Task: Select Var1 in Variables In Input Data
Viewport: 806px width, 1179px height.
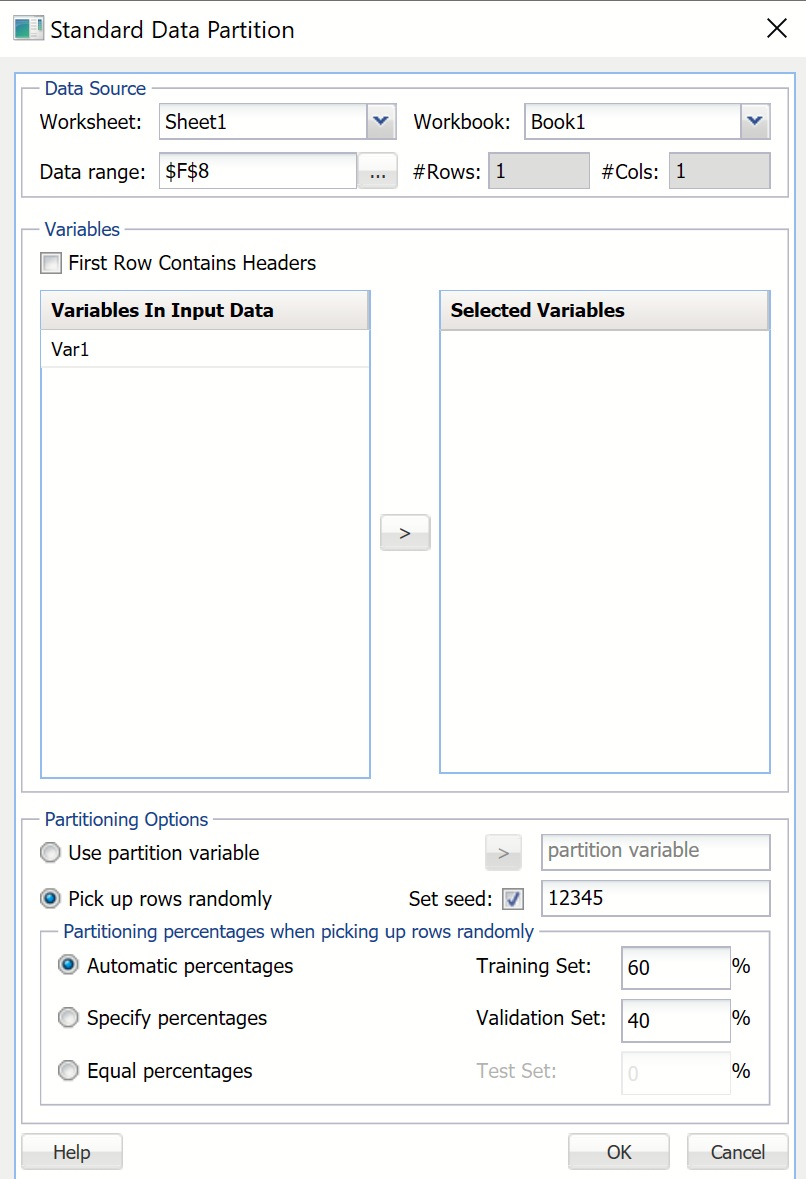Action: (71, 351)
